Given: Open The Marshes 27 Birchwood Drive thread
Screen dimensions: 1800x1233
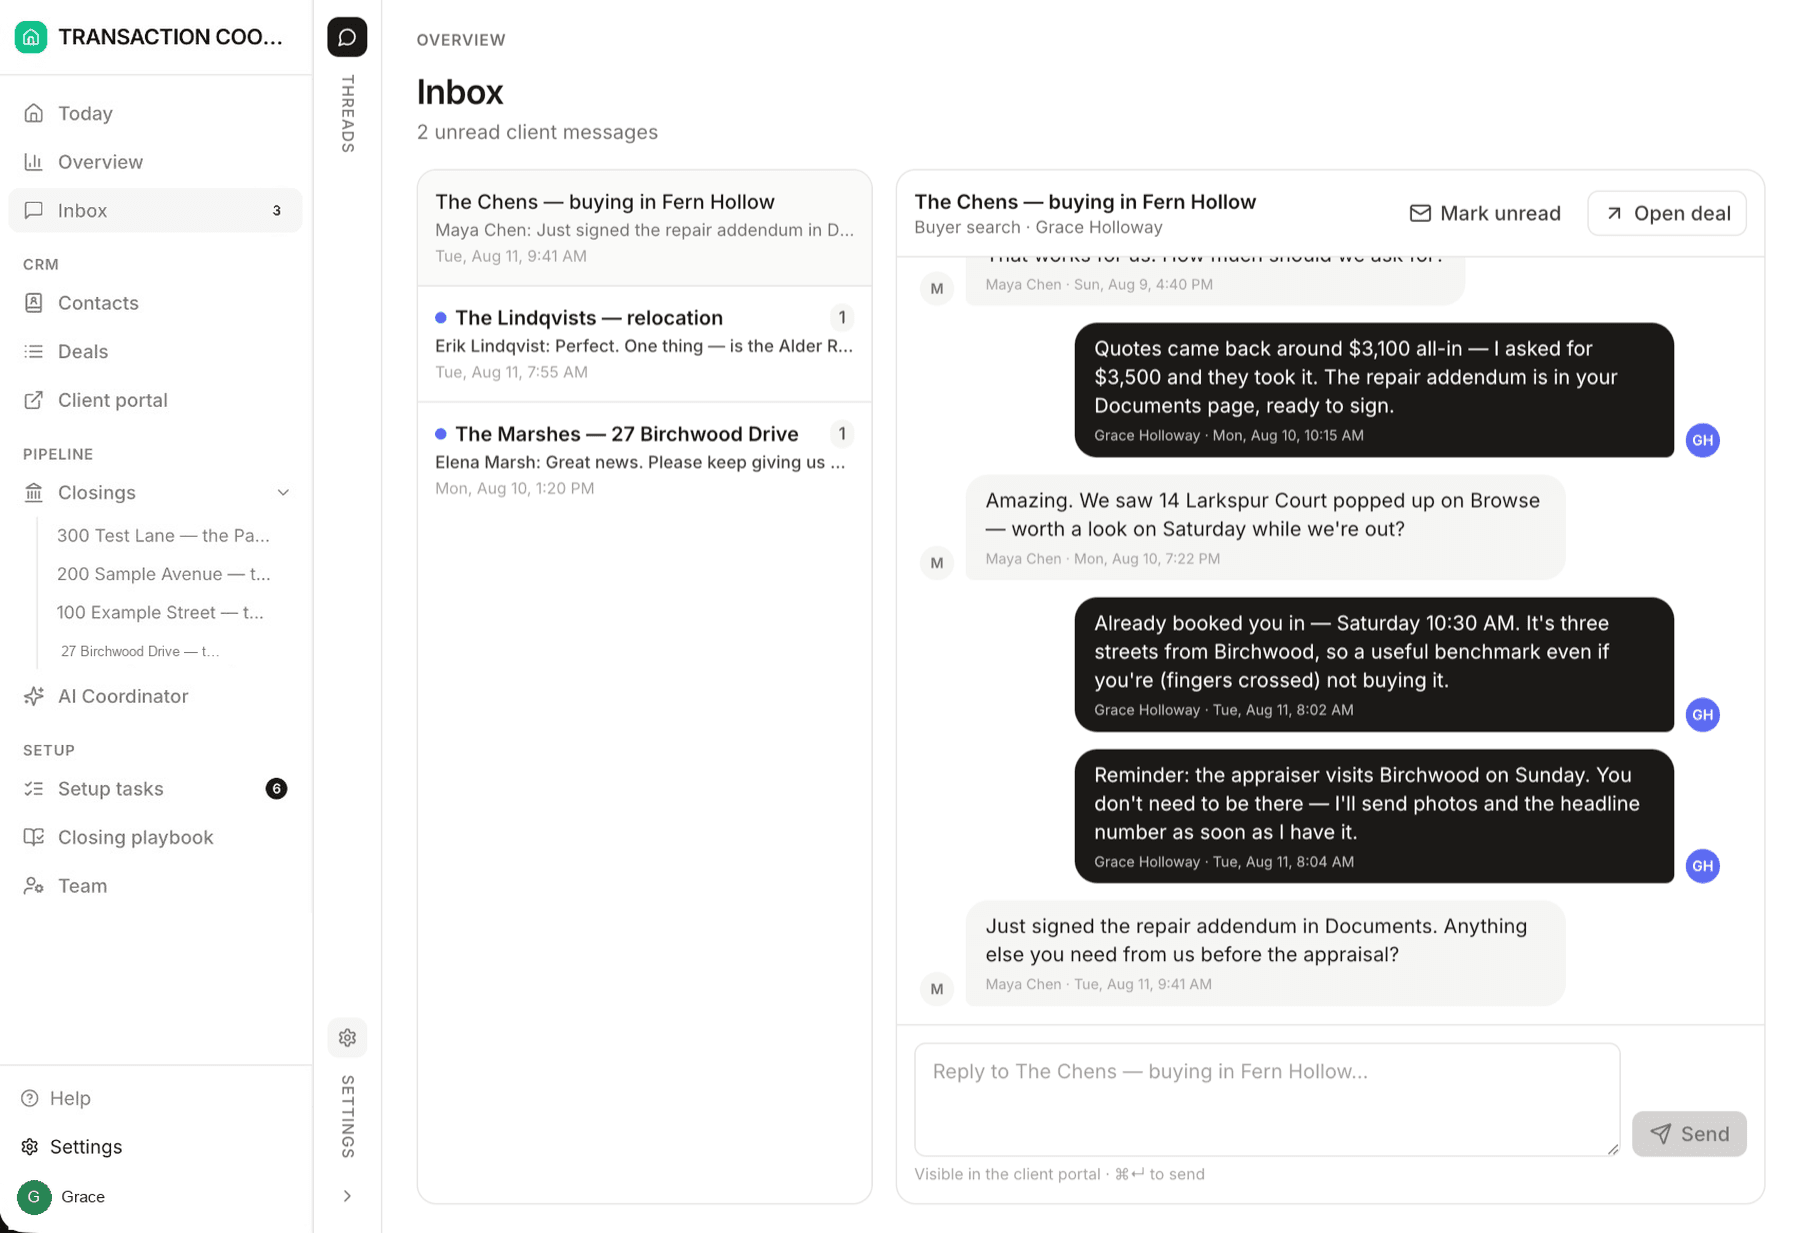Looking at the screenshot, I should click(x=644, y=460).
